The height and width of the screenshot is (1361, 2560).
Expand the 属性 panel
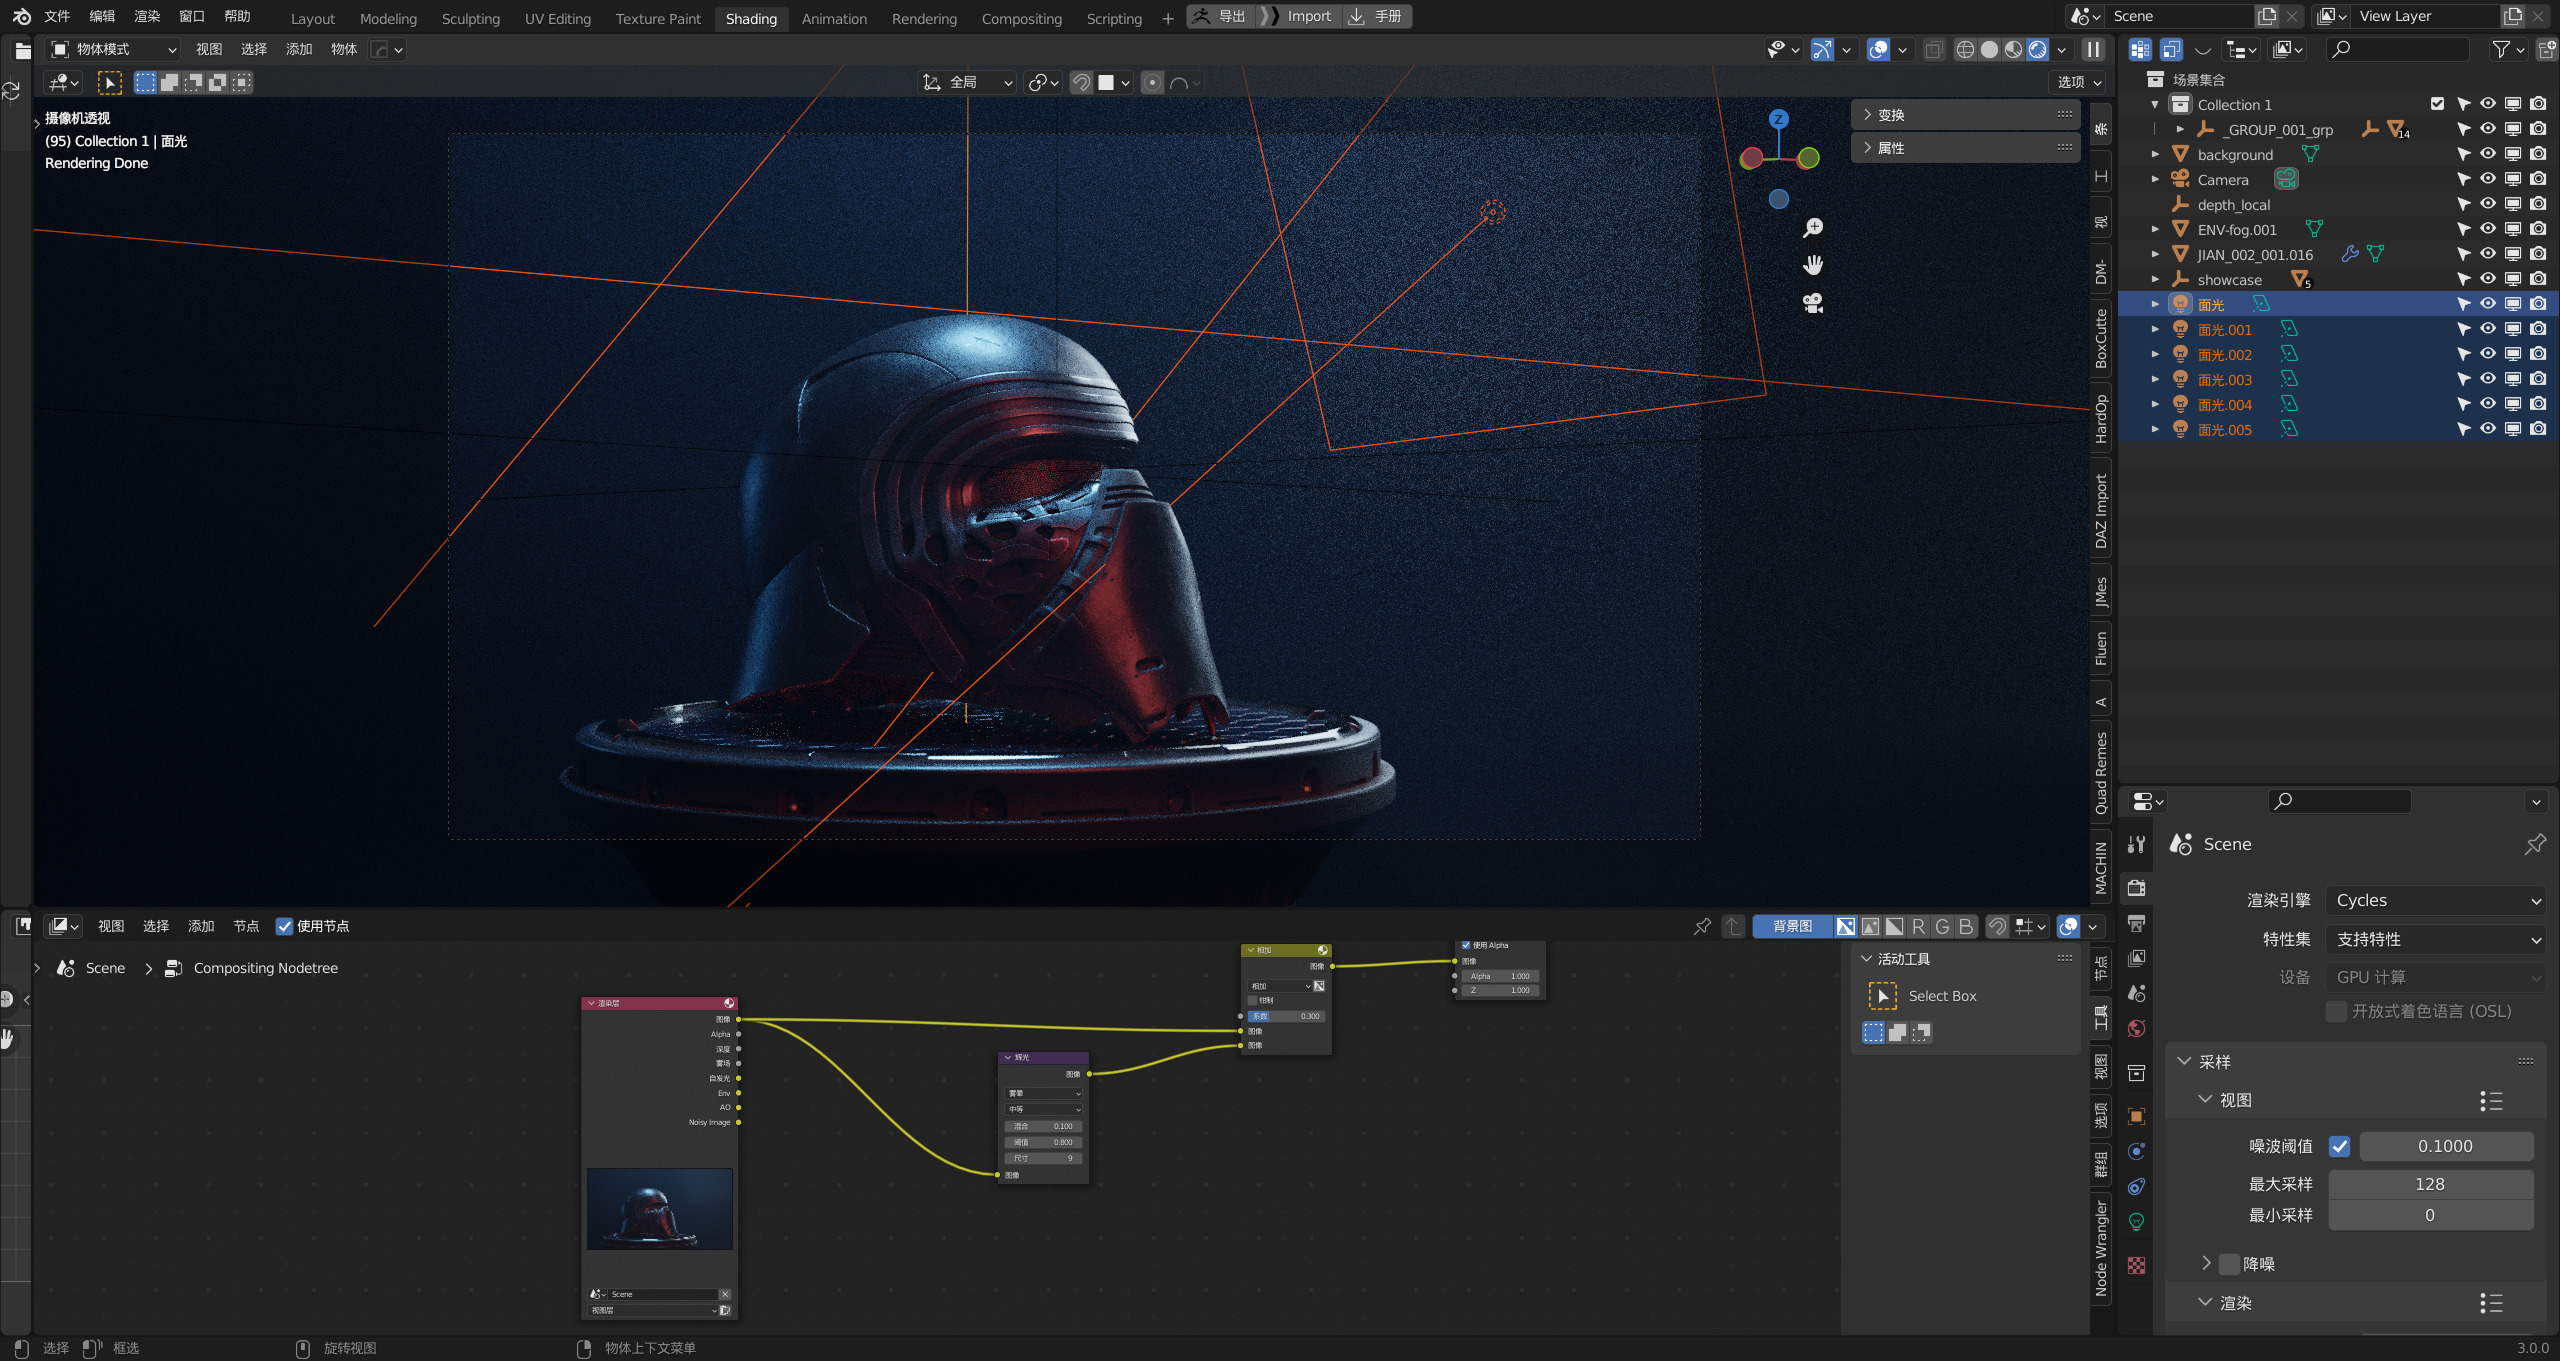click(x=1965, y=148)
